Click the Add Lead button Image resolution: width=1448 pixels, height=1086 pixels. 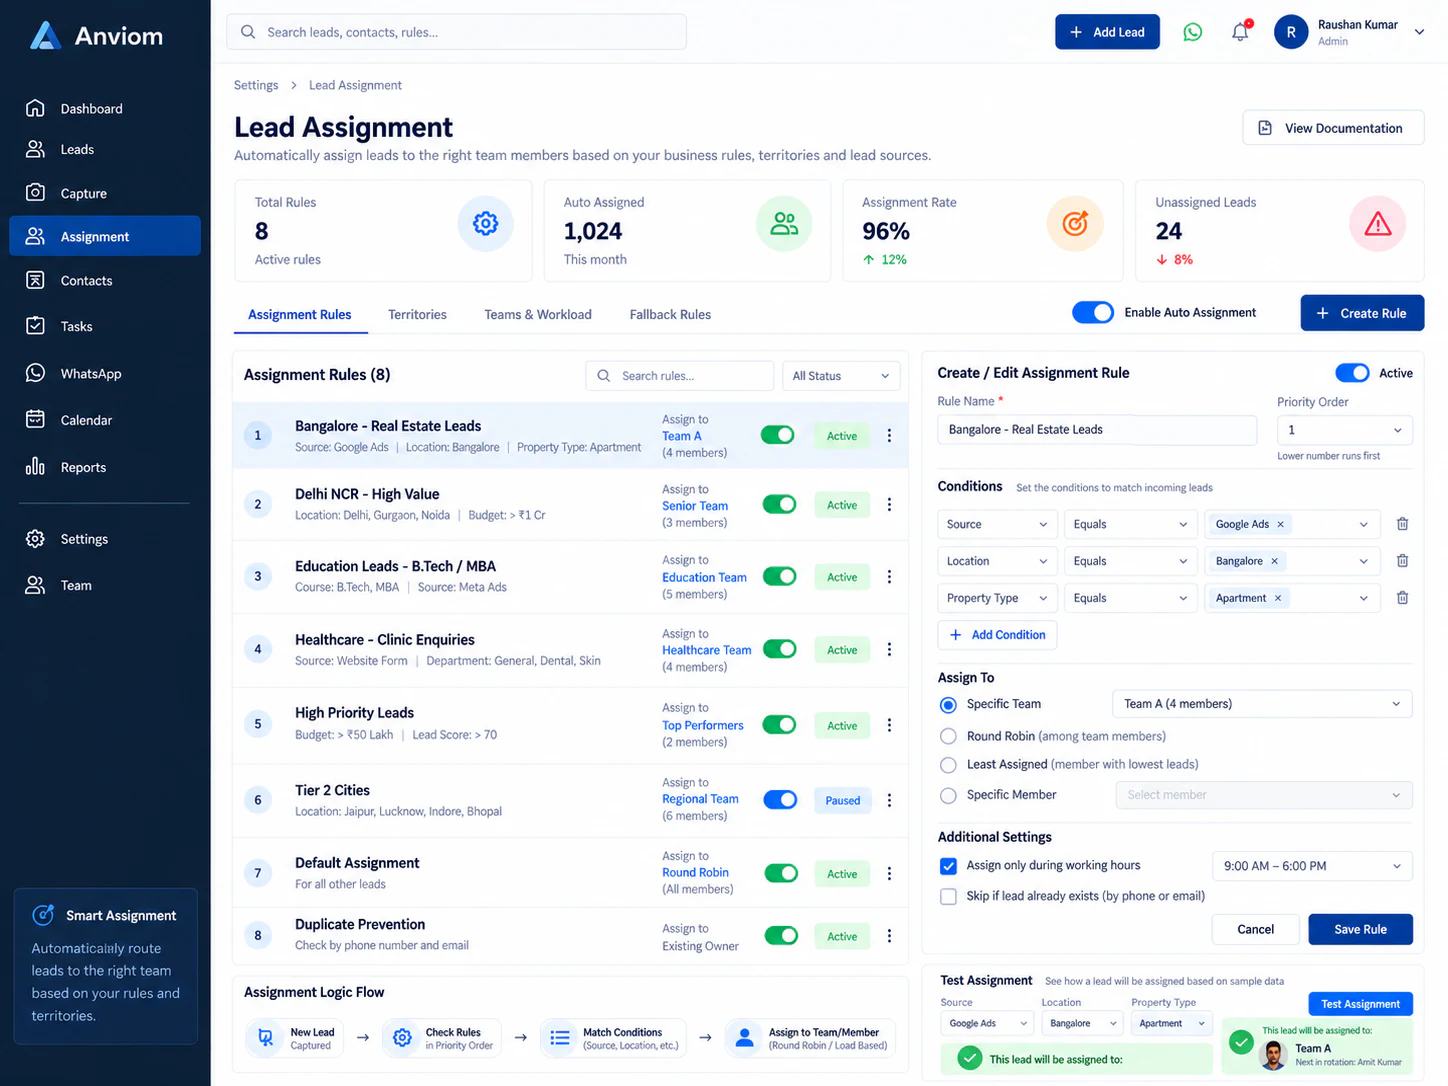pos(1107,32)
